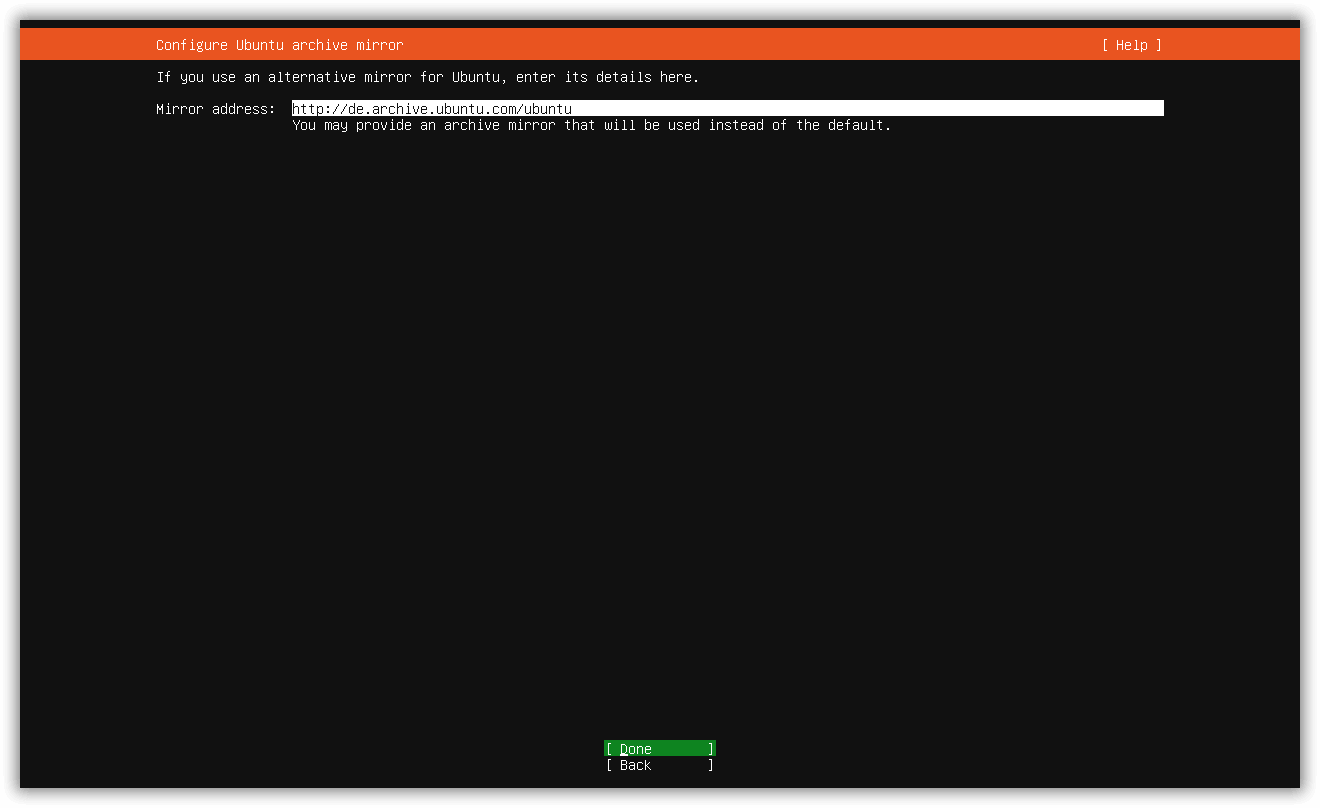The height and width of the screenshot is (808, 1320).
Task: Place cursor on 'http' in the mirror URL
Action: click(308, 108)
